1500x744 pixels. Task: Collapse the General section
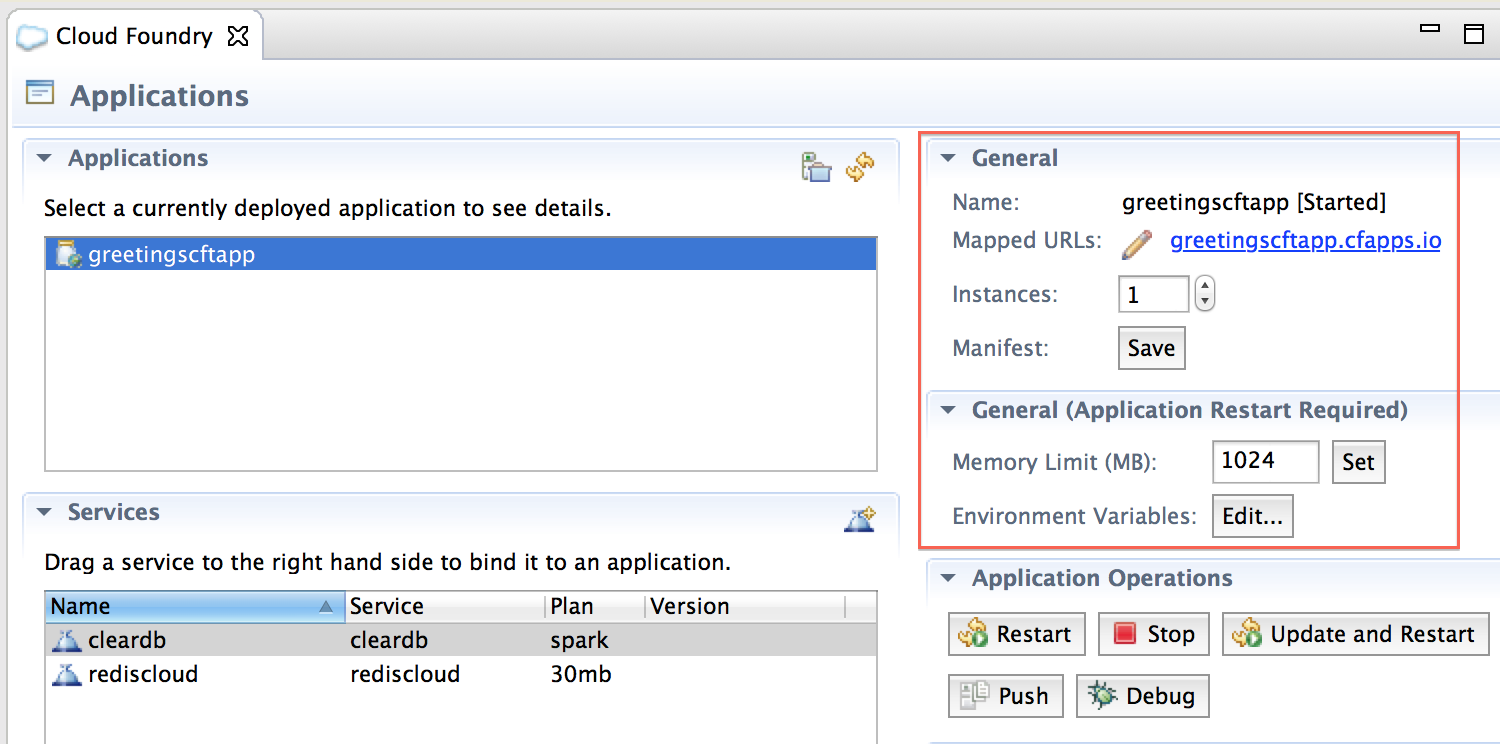coord(949,158)
